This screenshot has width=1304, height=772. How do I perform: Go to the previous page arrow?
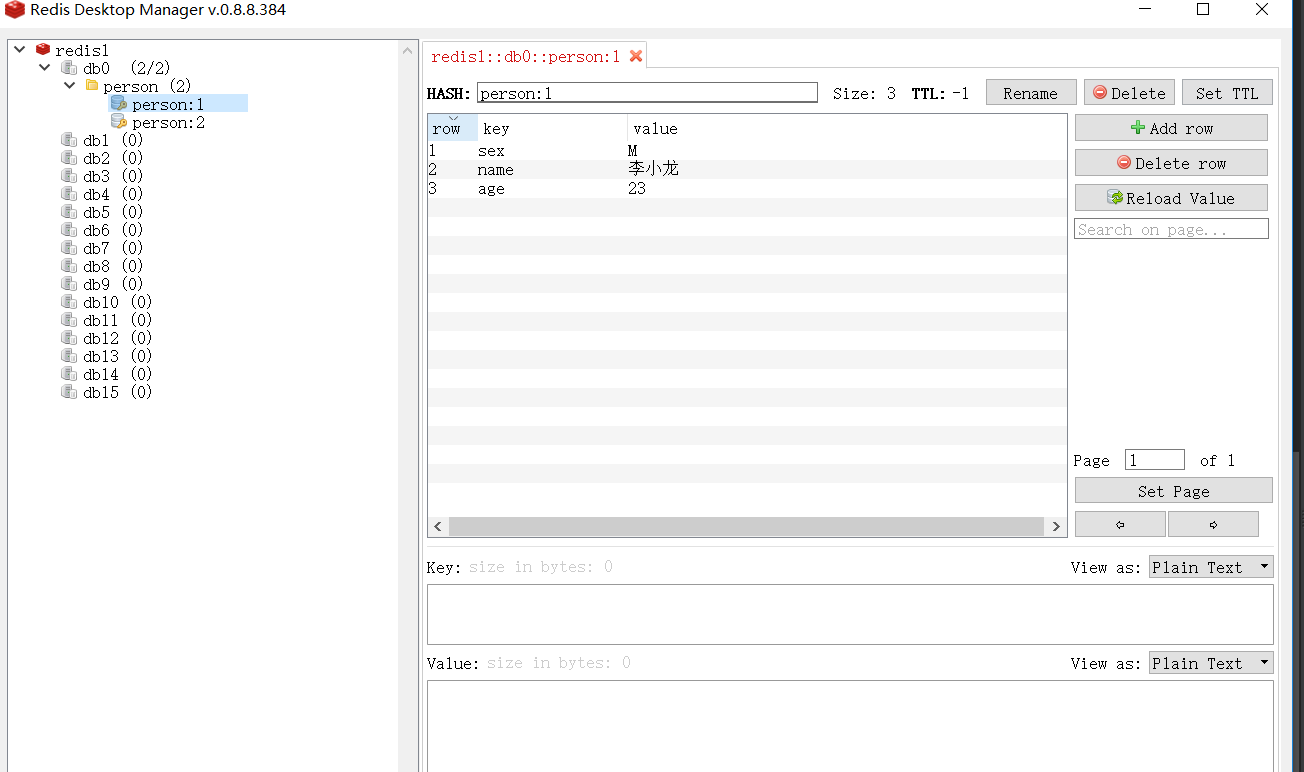1120,524
